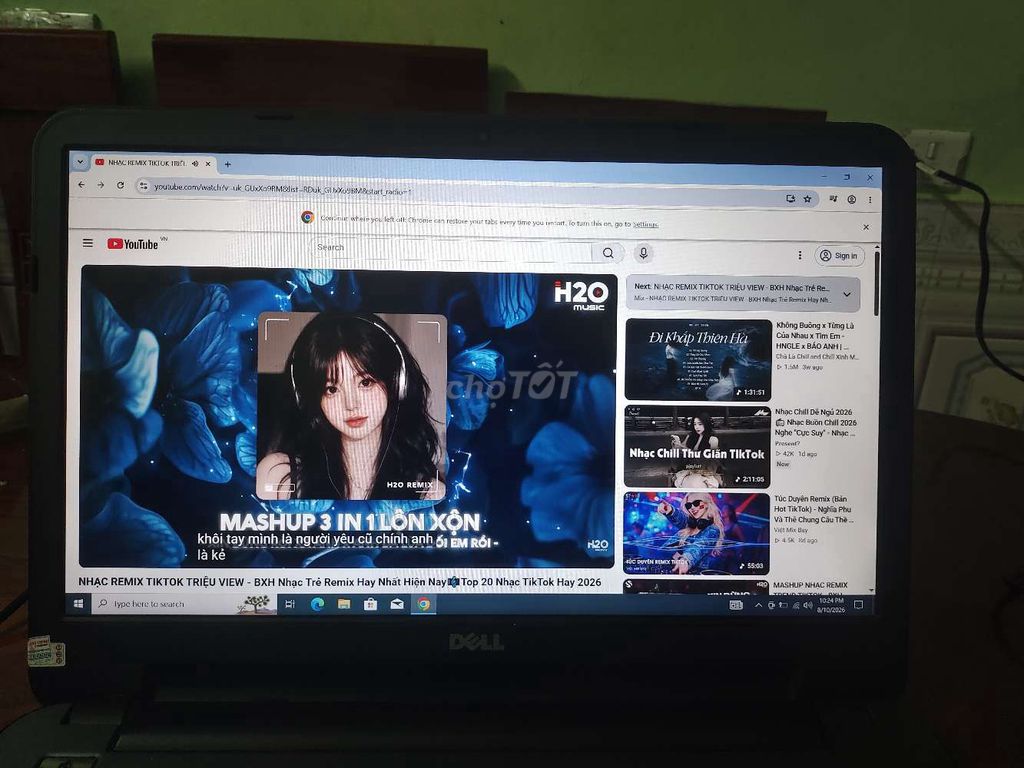The width and height of the screenshot is (1024, 768).
Task: Open the clock showing 10:24 PM
Action: point(831,605)
